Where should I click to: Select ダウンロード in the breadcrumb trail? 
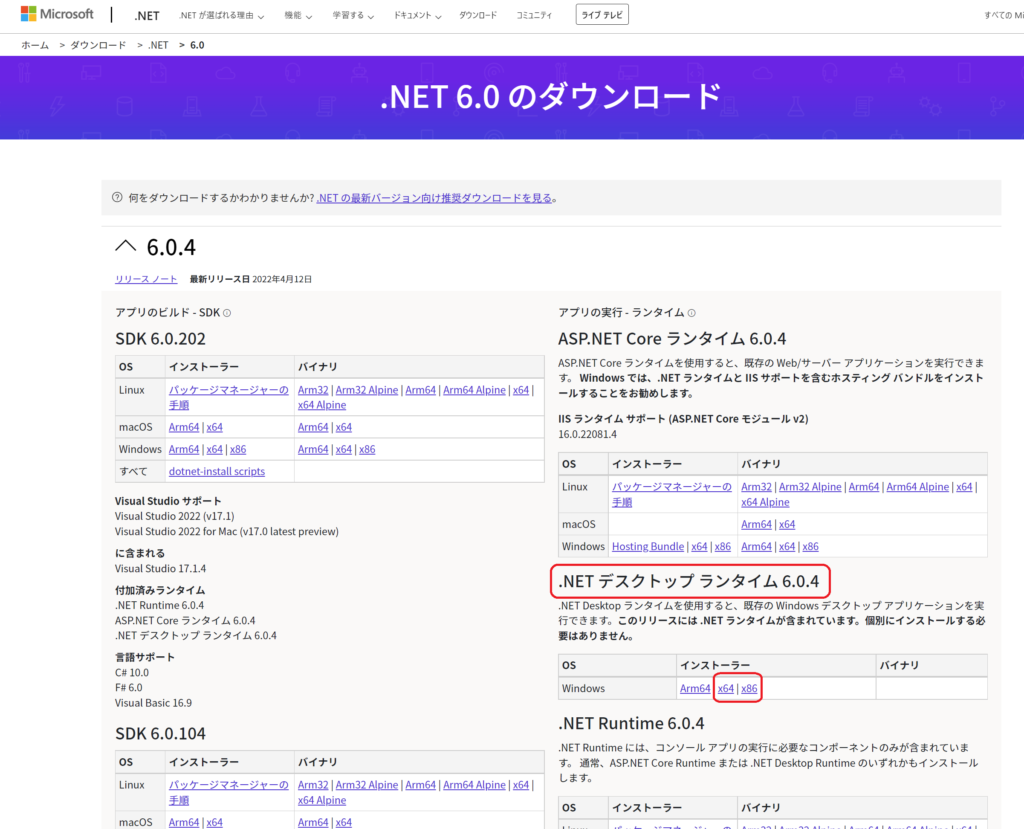click(x=98, y=45)
